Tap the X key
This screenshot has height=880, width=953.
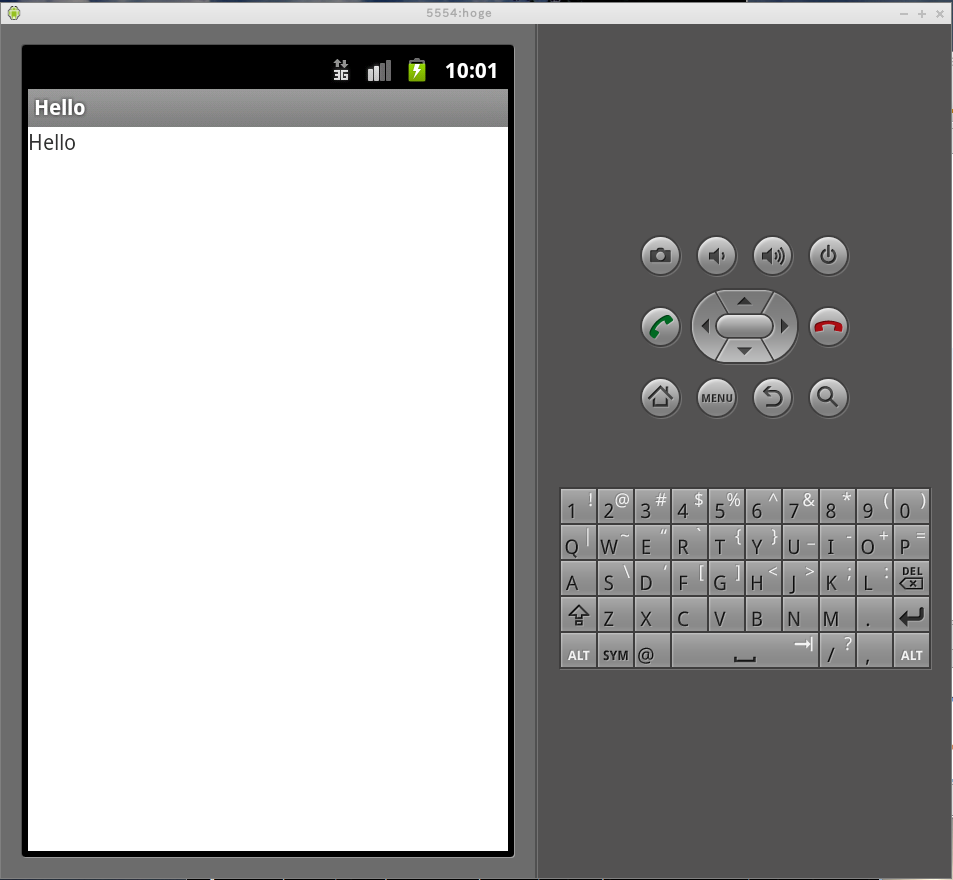653,614
